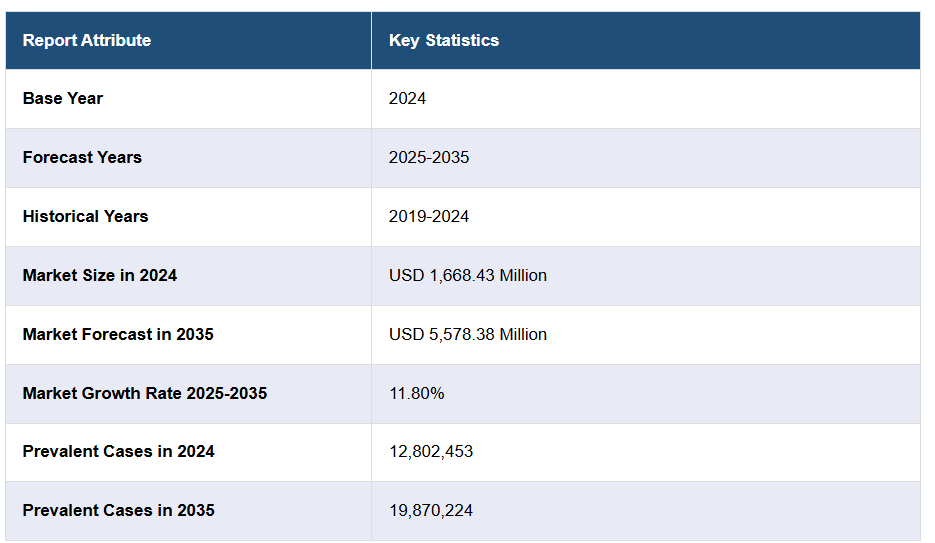Select the Market Forecast in 2035 label
The width and height of the screenshot is (935, 543).
coord(118,334)
